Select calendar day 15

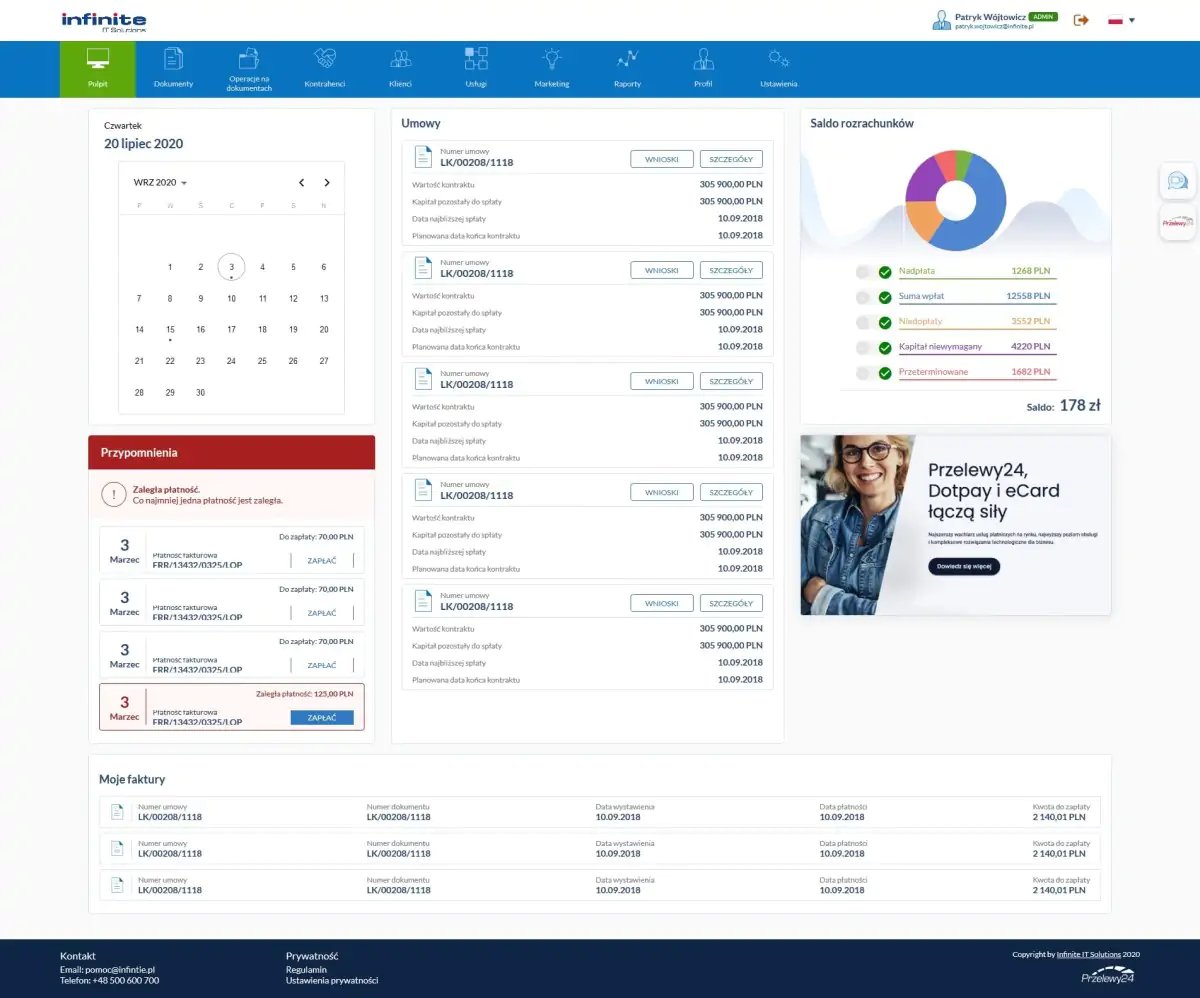pos(170,329)
